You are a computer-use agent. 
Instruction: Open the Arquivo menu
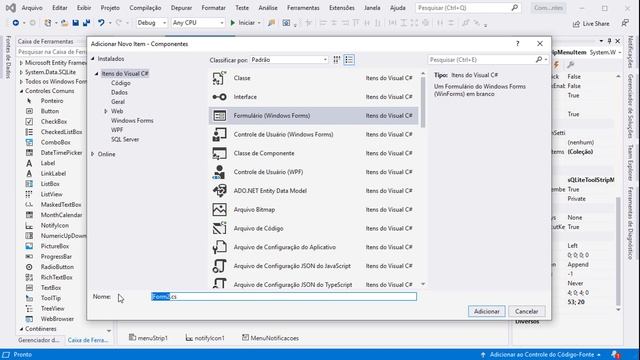coord(32,8)
